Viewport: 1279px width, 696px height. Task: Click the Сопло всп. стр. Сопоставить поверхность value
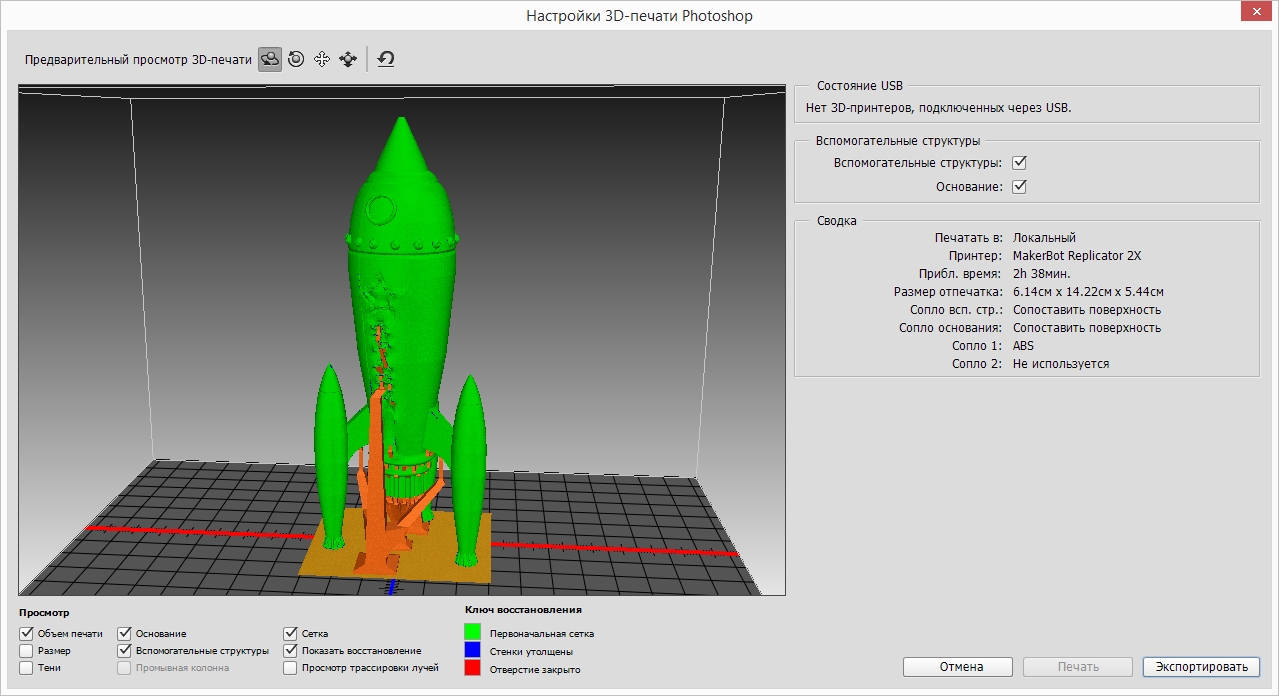click(1087, 310)
